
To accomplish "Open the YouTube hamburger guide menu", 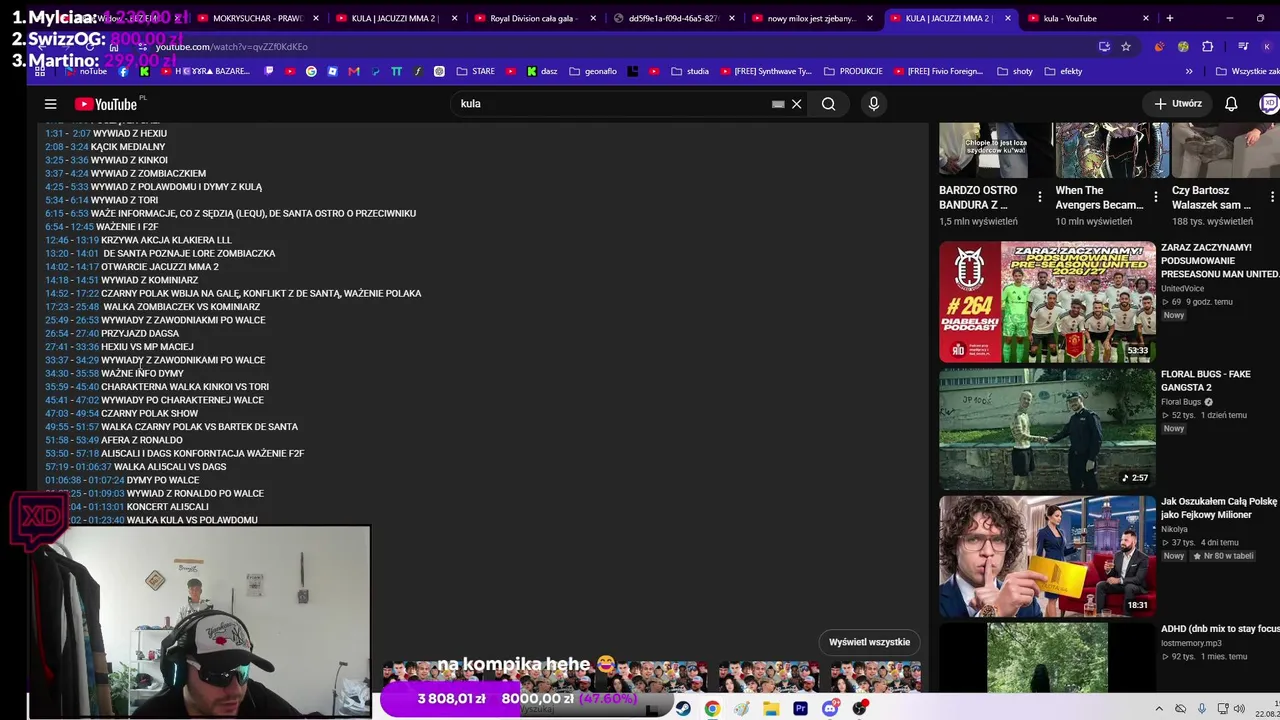I will point(50,104).
